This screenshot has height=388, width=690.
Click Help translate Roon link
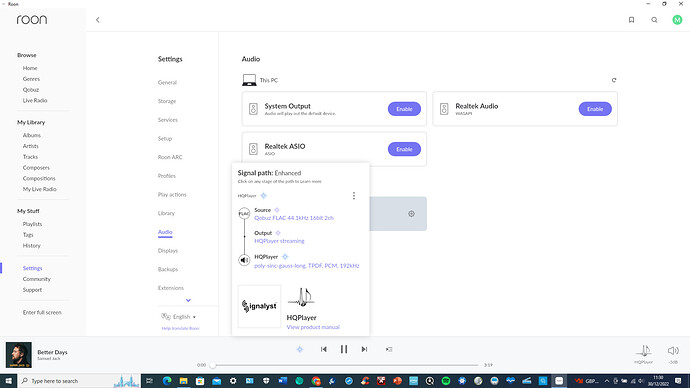pyautogui.click(x=180, y=328)
